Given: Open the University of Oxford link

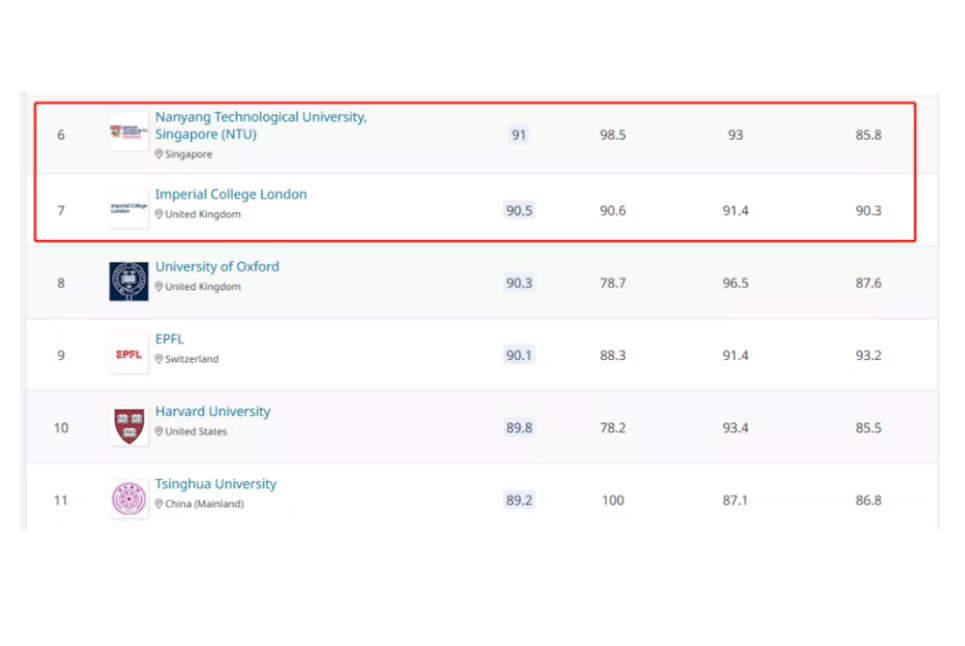Looking at the screenshot, I should click(x=217, y=266).
